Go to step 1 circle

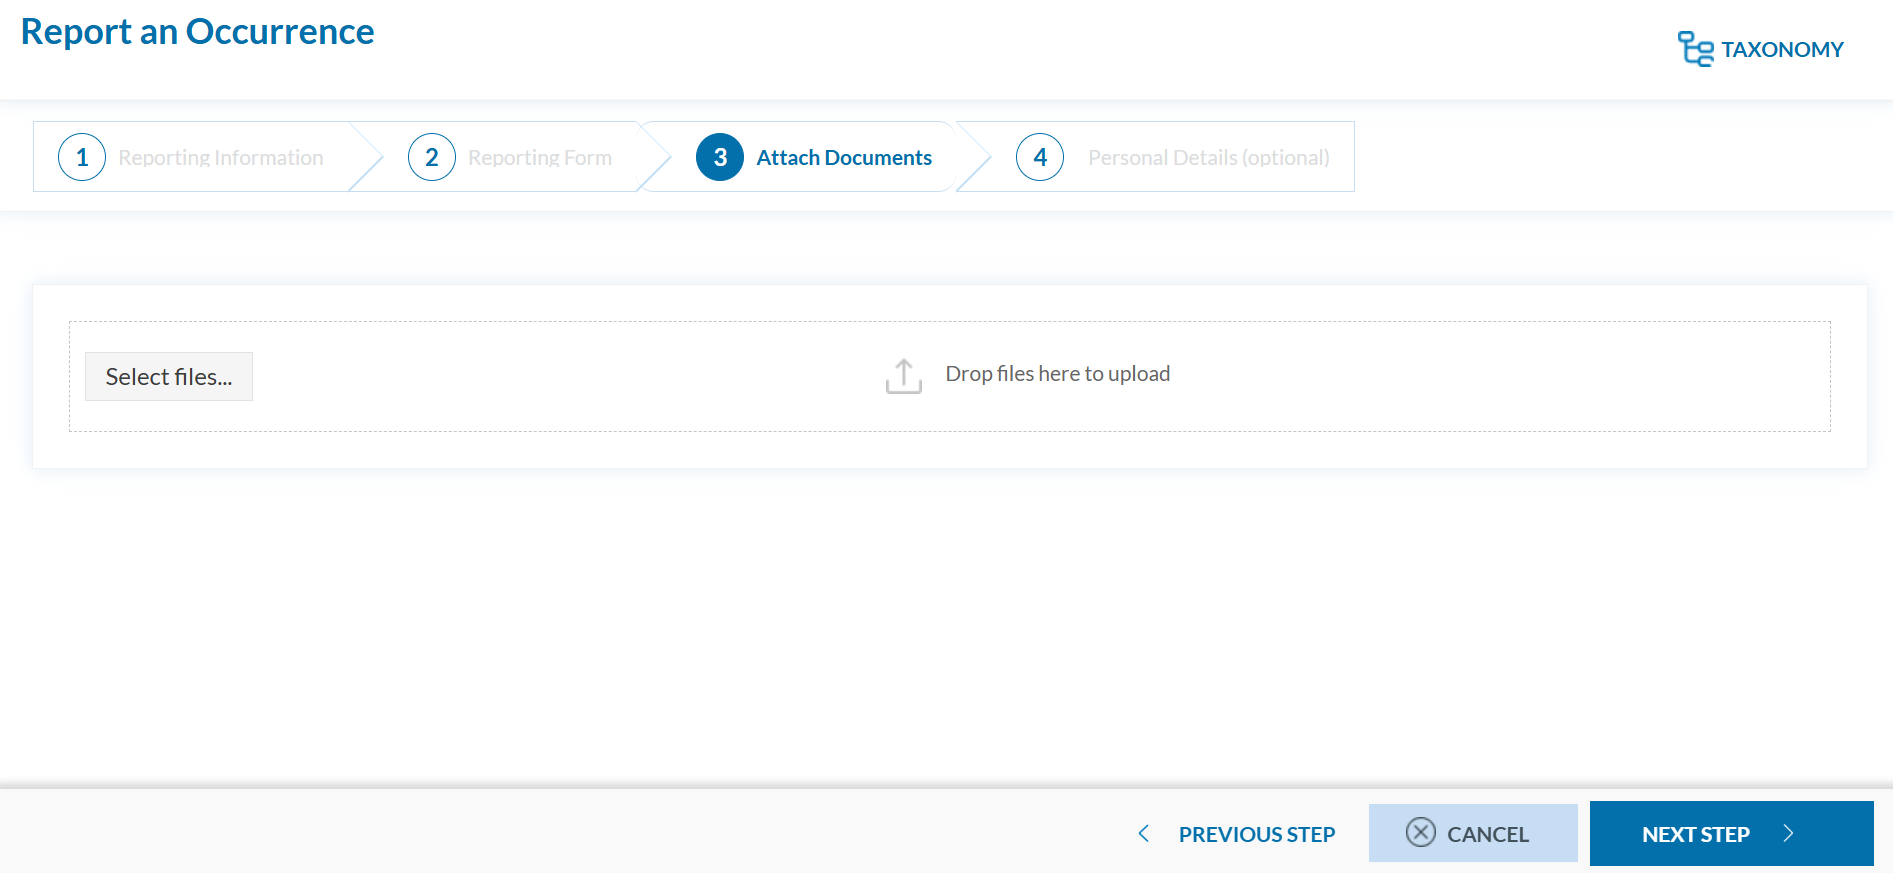(82, 157)
